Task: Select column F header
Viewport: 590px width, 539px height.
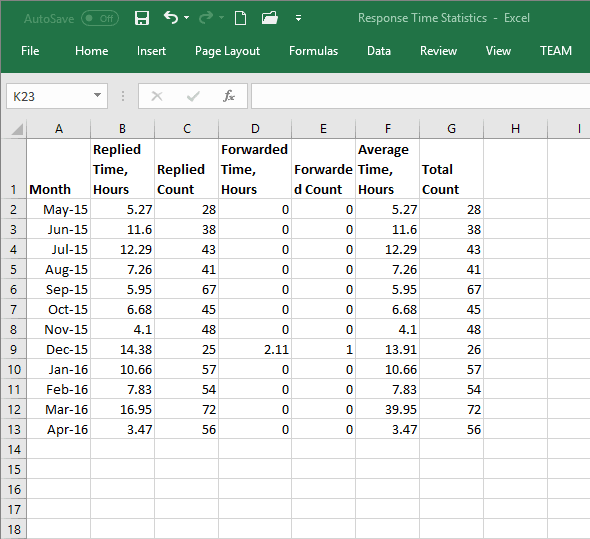Action: pos(388,129)
